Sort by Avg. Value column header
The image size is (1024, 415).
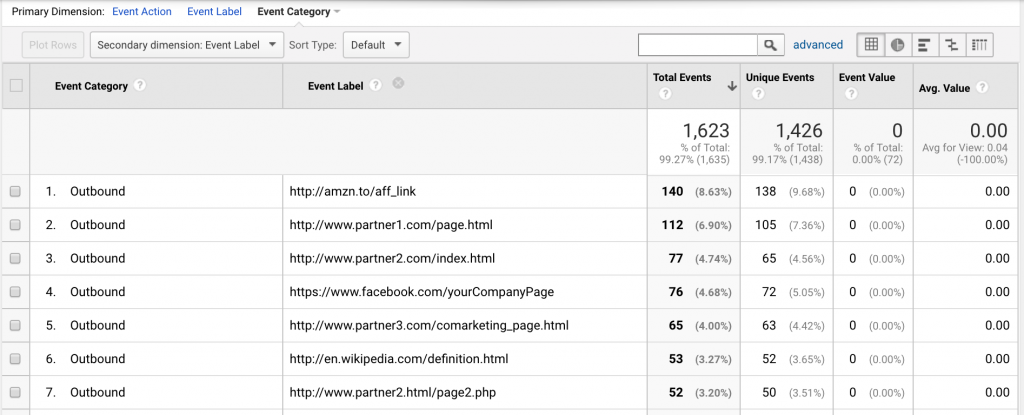coord(944,88)
